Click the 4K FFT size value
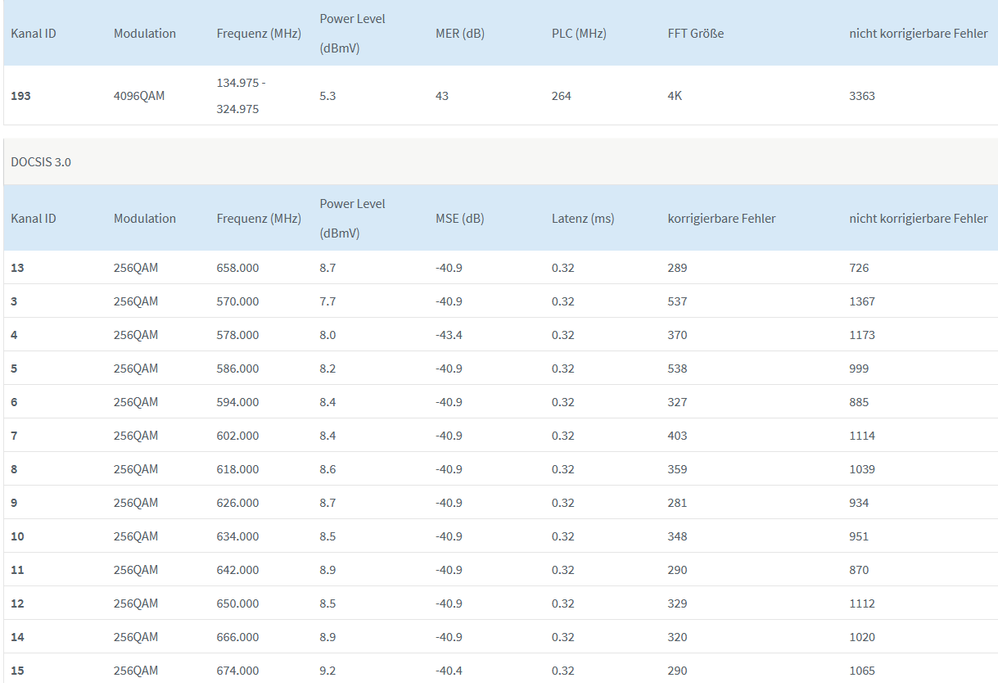998x683 pixels. point(675,96)
